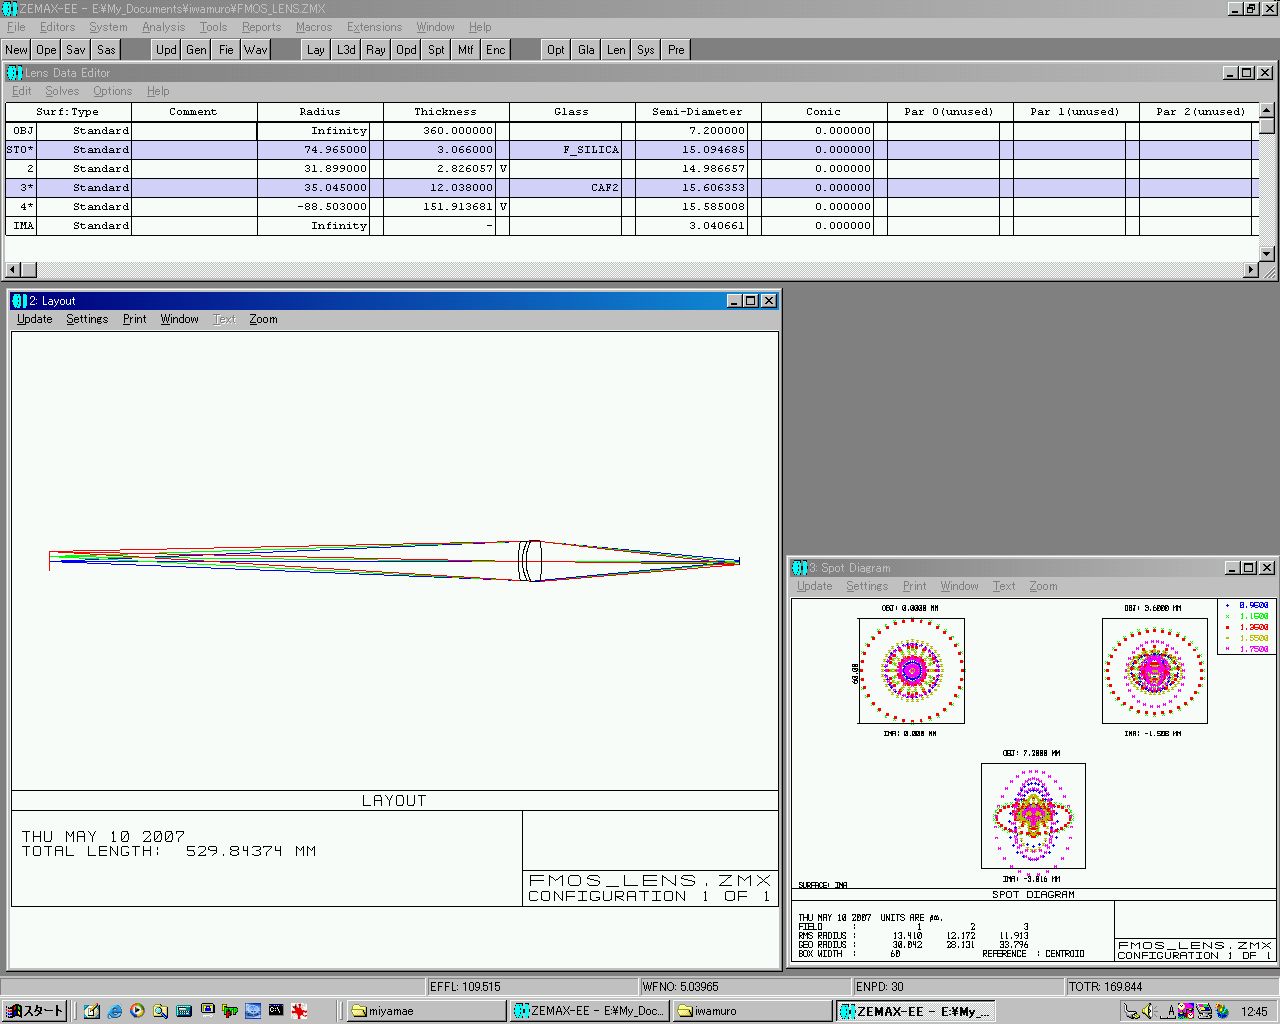Open 3D layout with L3d button
Viewport: 1280px width, 1024px height.
pos(346,50)
